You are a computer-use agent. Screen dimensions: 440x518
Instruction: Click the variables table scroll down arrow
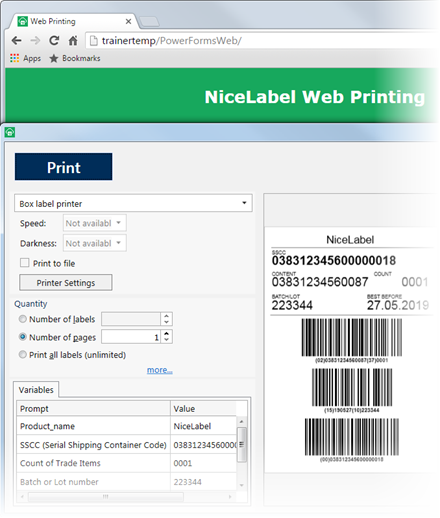click(x=242, y=485)
